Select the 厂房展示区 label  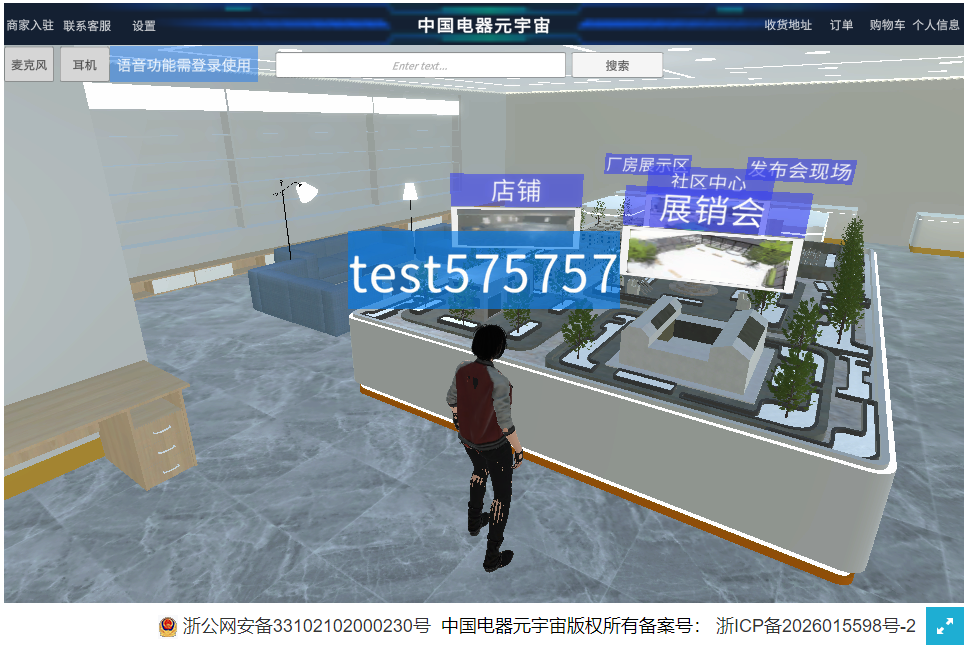coord(647,164)
